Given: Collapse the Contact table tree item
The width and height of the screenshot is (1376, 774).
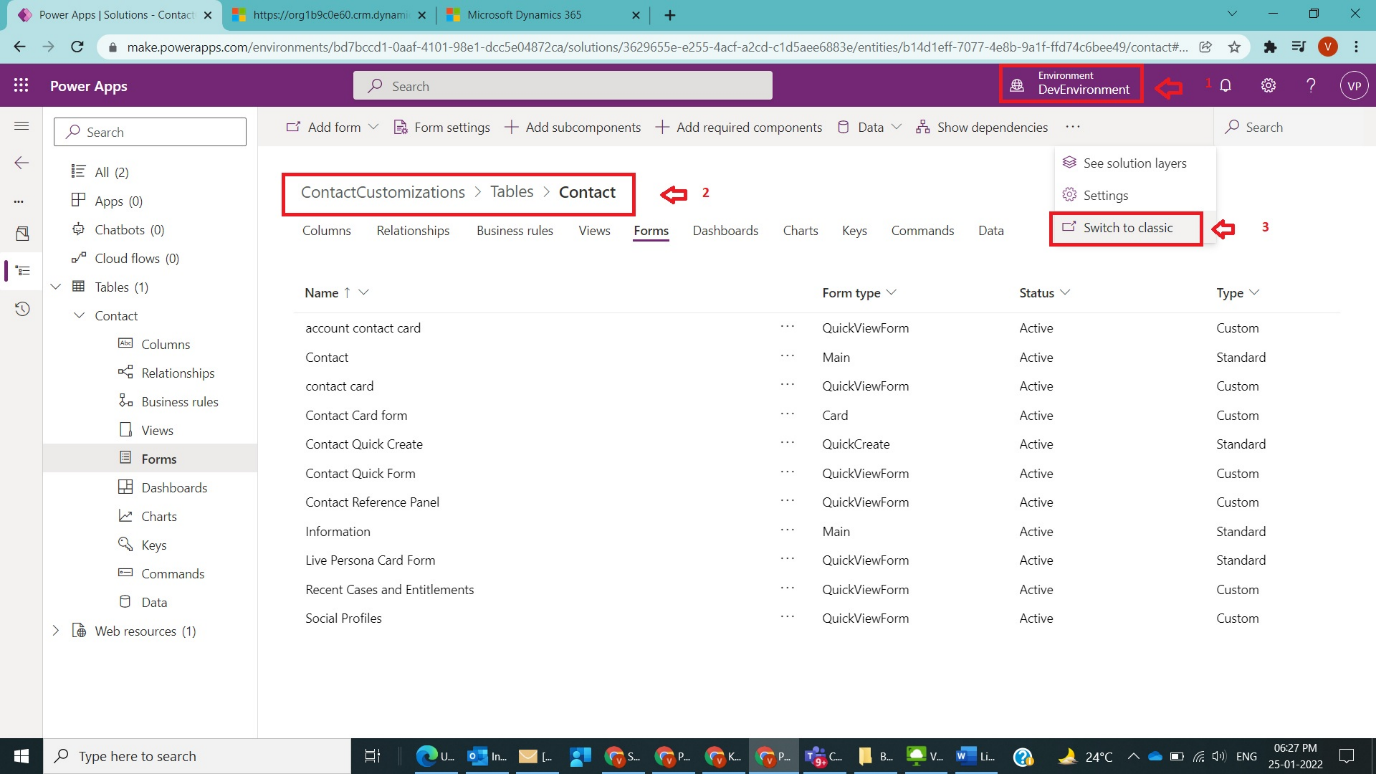Looking at the screenshot, I should tap(77, 315).
